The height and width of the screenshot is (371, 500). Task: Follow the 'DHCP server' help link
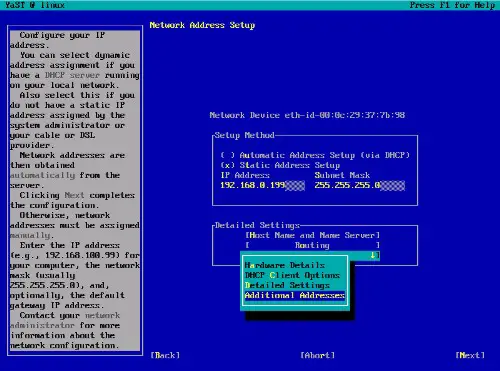72,75
